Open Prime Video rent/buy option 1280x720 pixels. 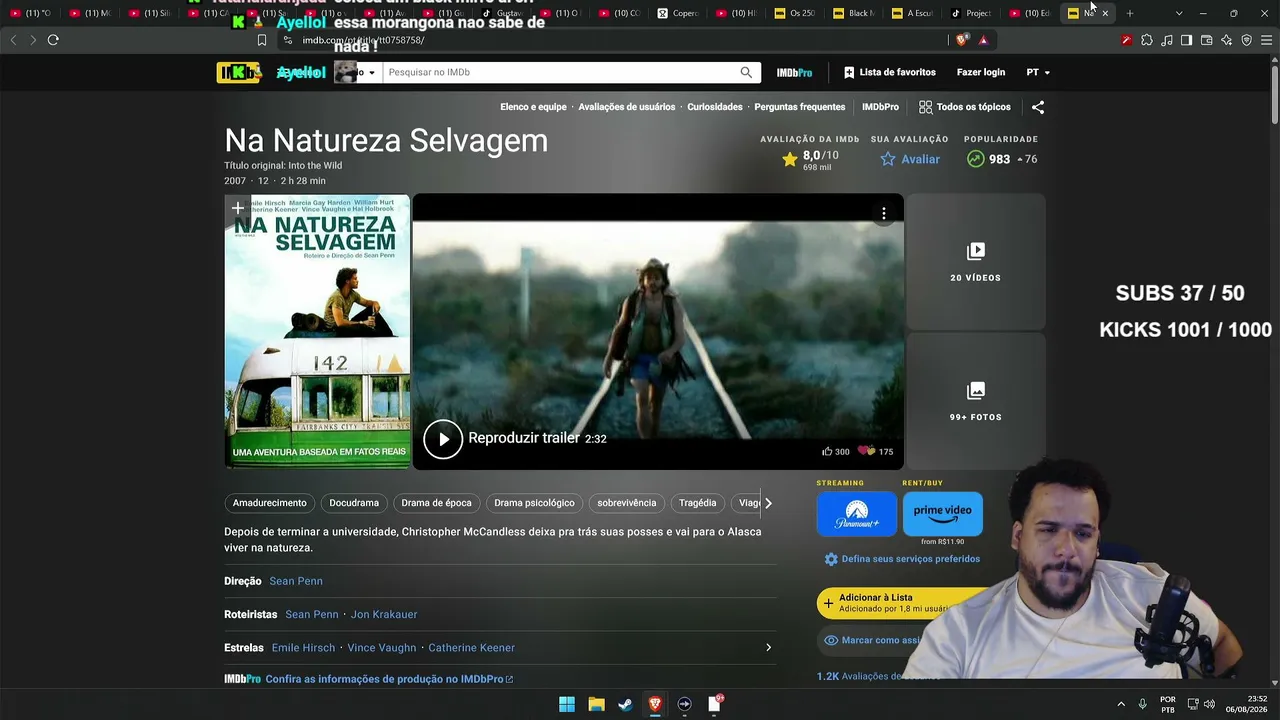click(942, 515)
